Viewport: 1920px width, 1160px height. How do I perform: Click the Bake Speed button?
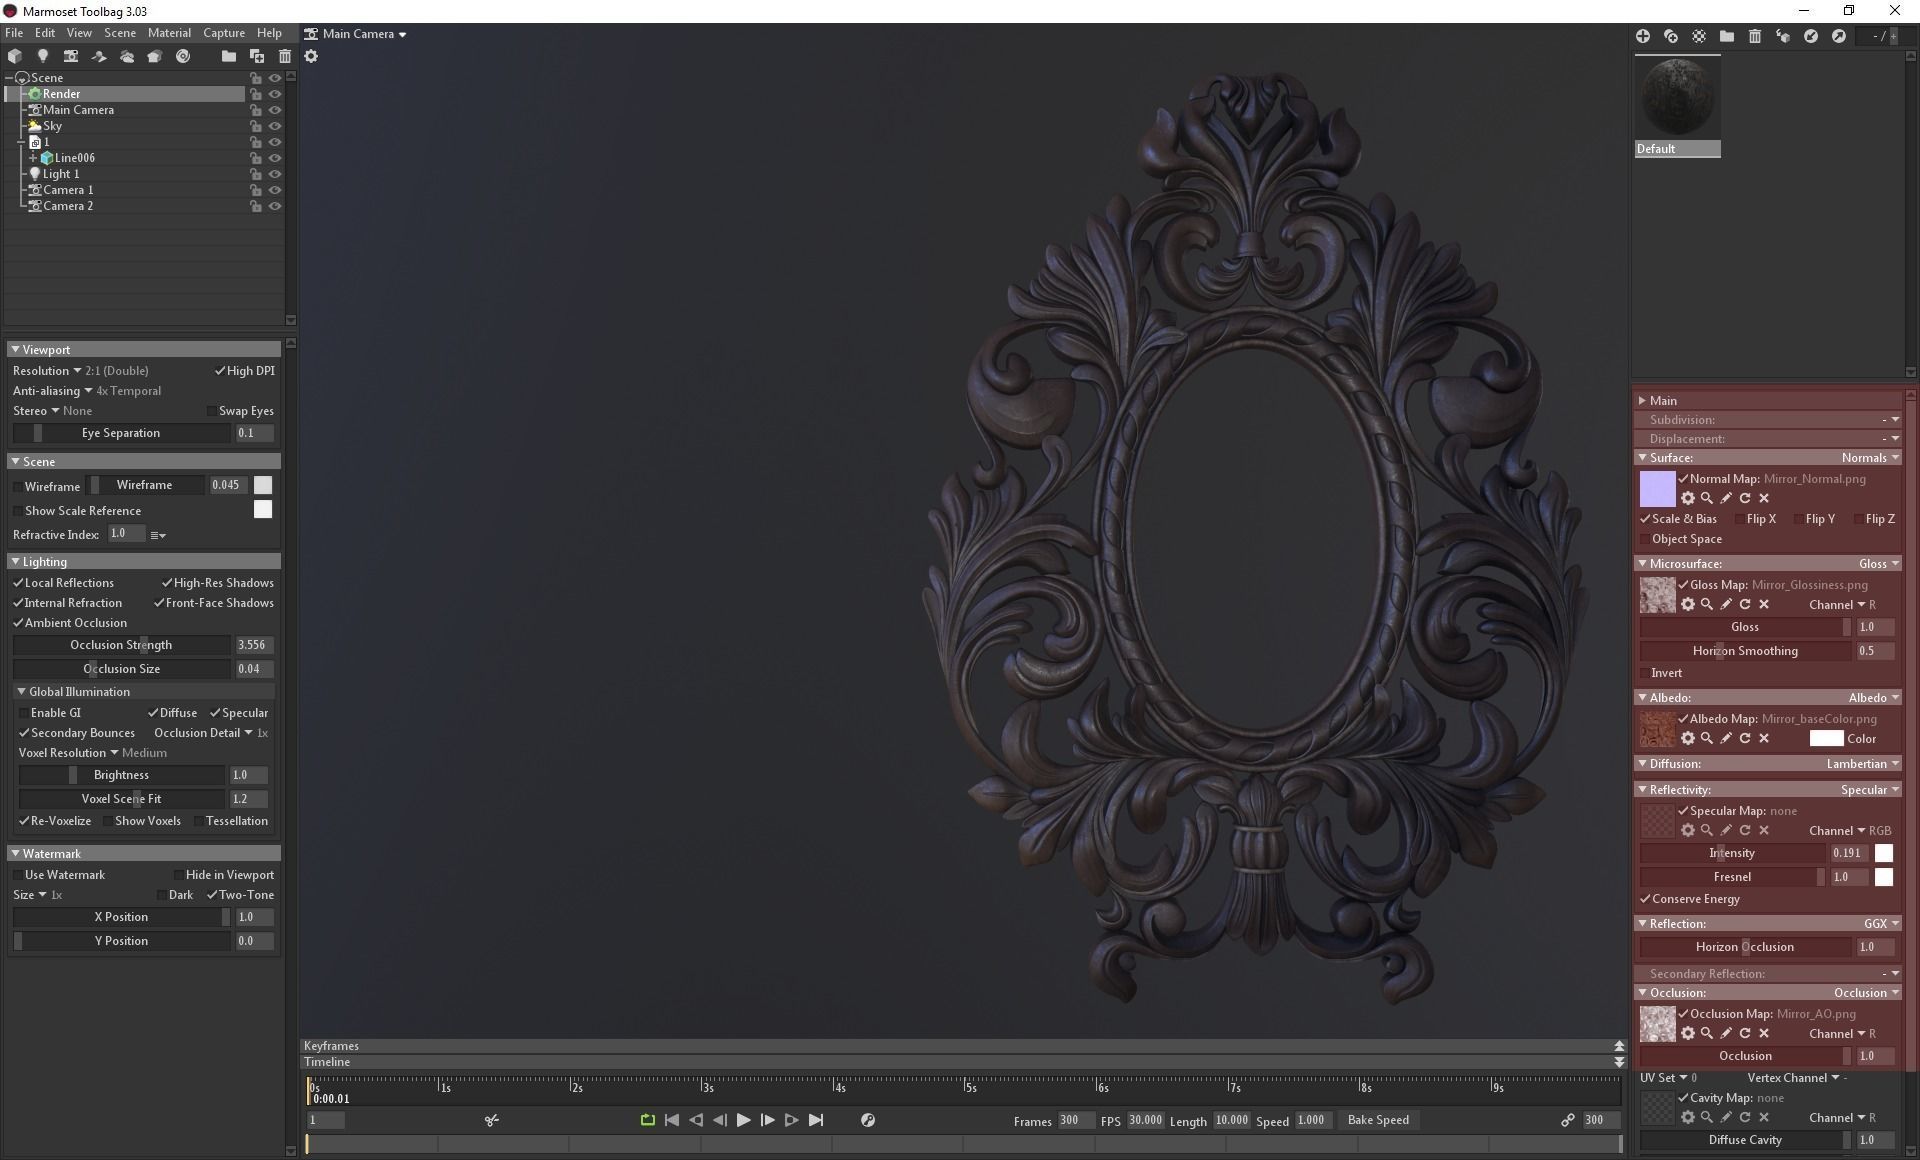pos(1377,1120)
